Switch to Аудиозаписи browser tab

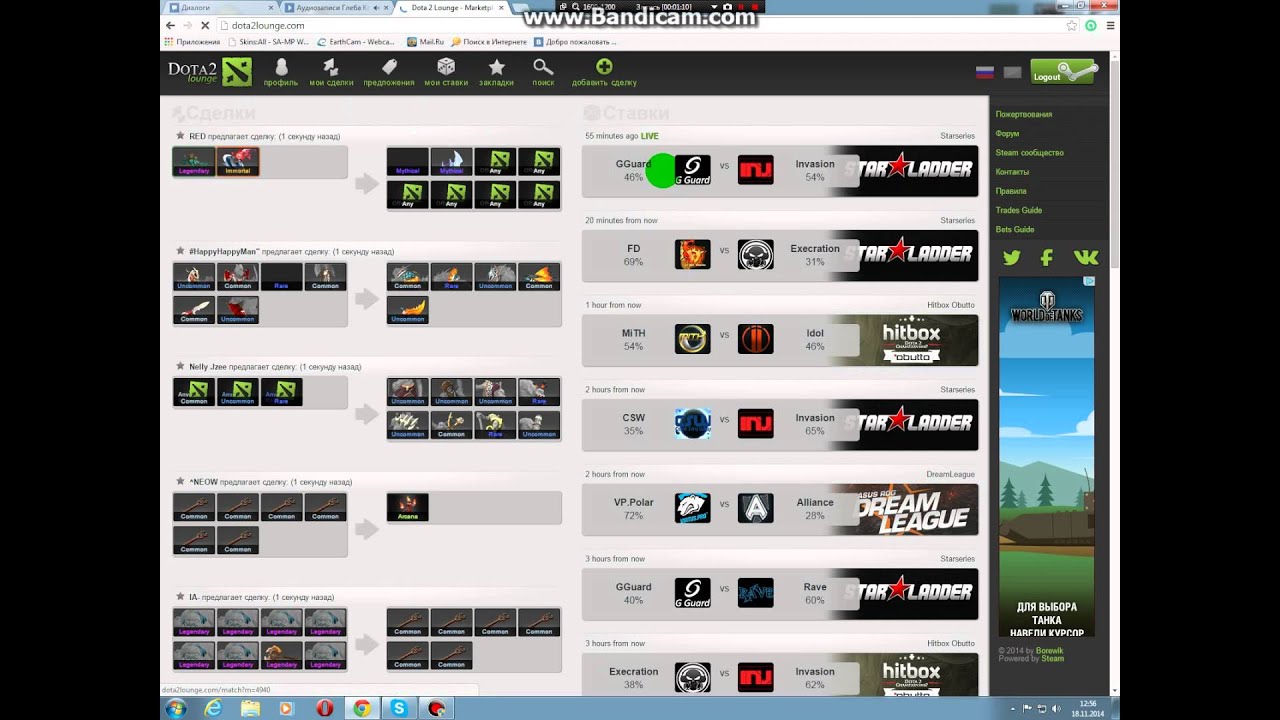point(335,8)
